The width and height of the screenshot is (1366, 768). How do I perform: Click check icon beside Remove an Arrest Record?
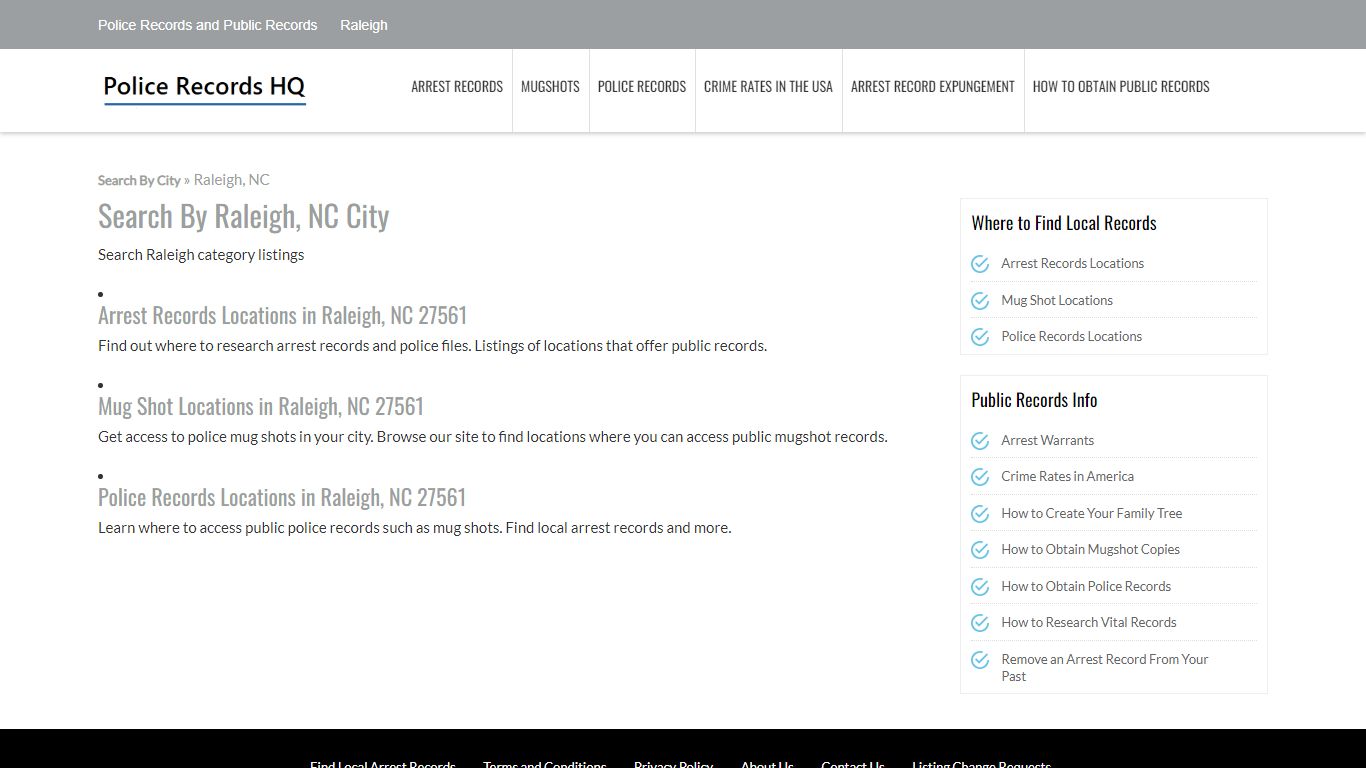980,660
